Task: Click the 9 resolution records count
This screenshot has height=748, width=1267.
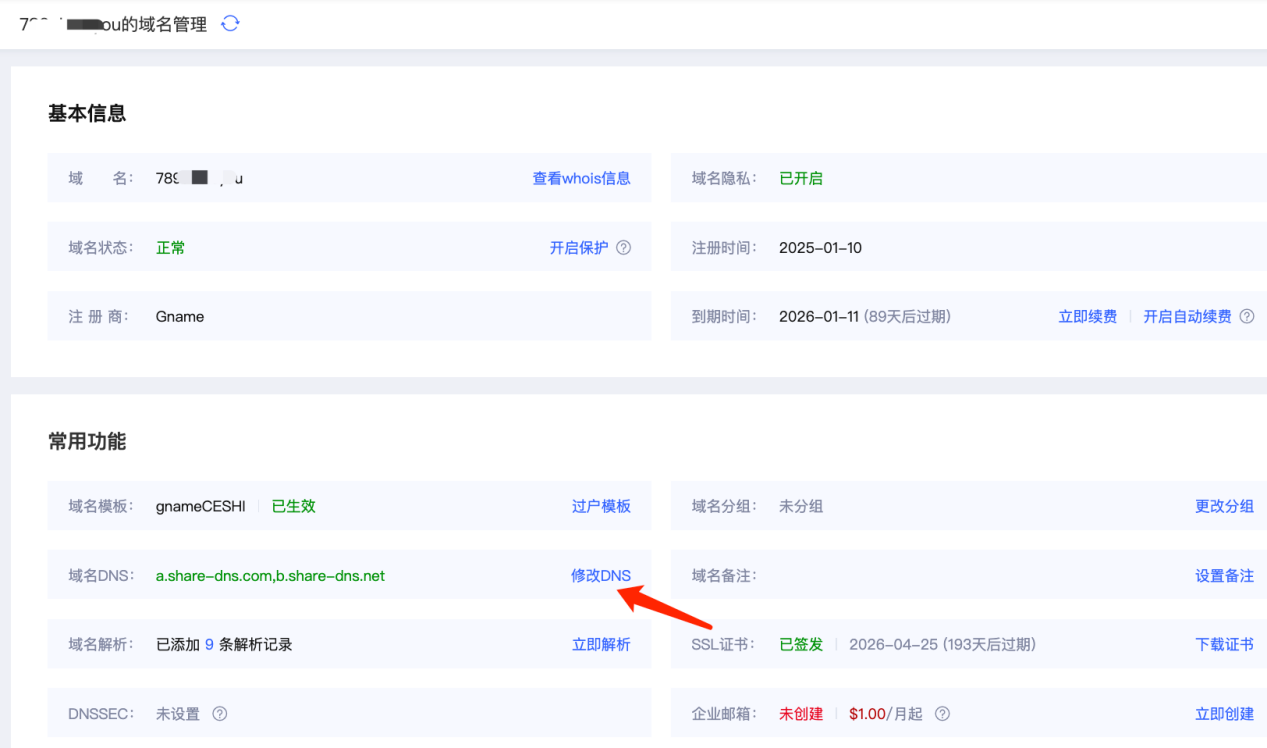Action: [x=209, y=645]
